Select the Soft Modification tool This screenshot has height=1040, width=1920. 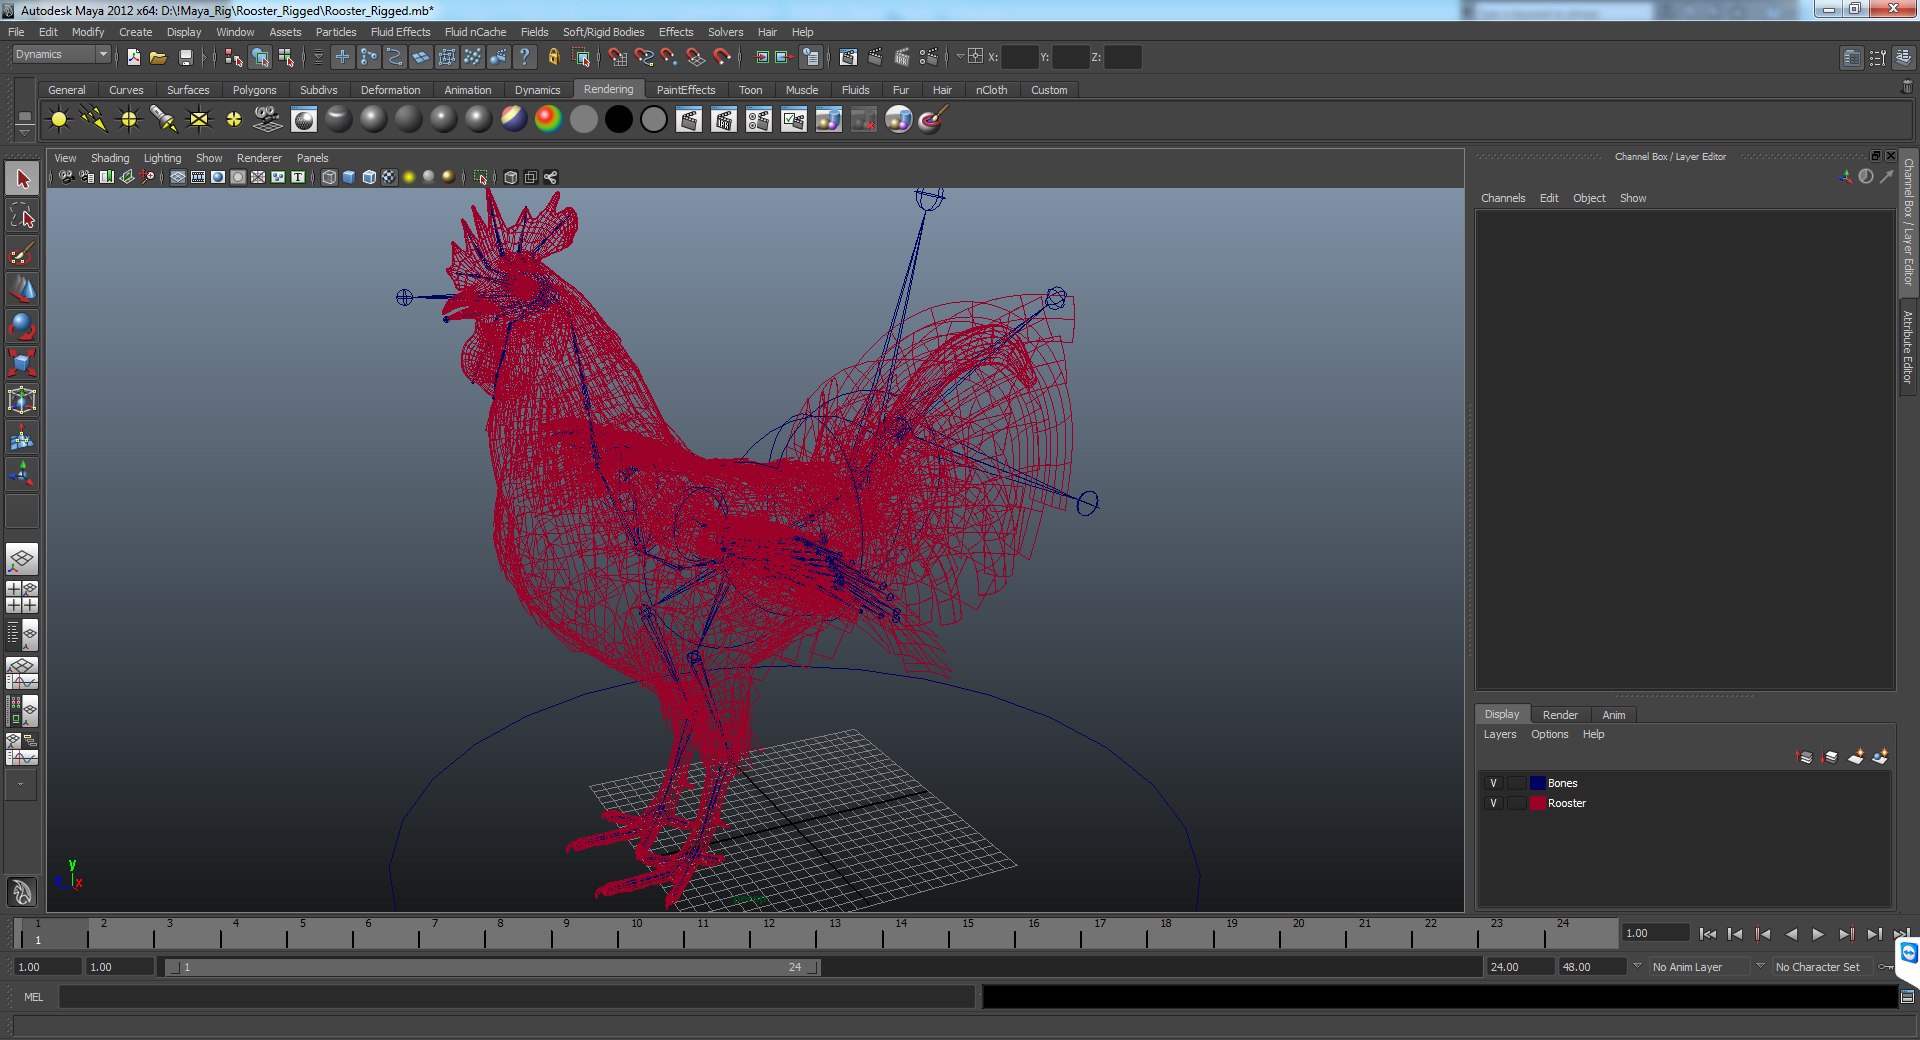click(22, 438)
